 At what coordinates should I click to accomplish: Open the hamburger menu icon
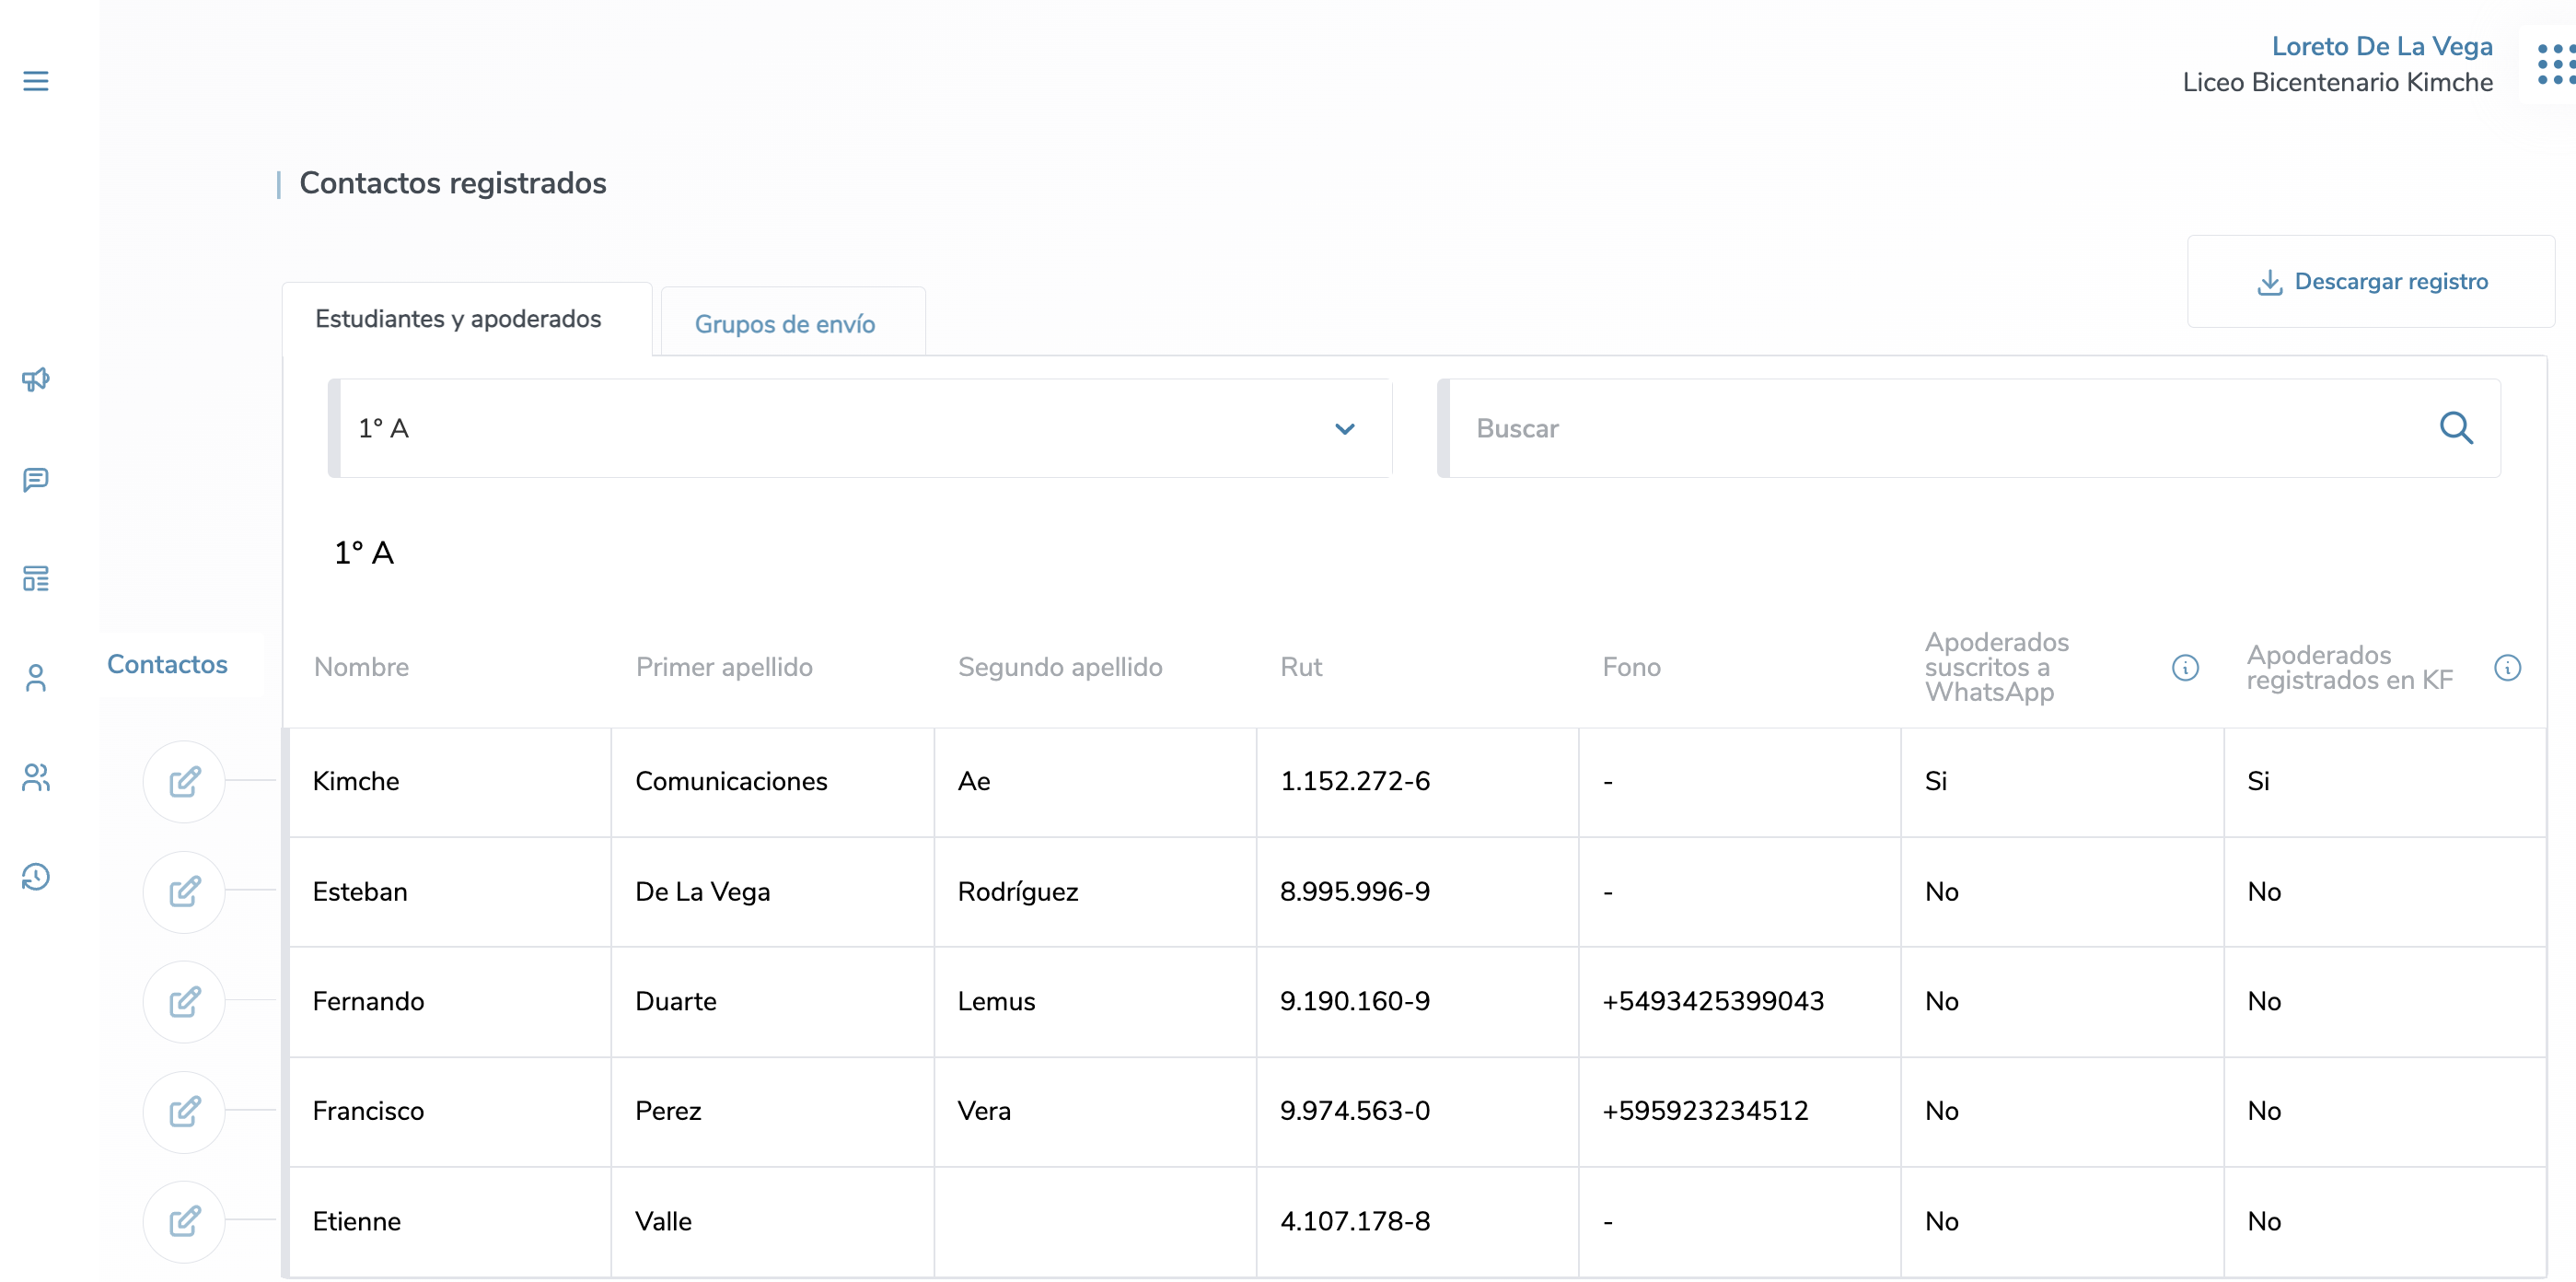point(36,81)
